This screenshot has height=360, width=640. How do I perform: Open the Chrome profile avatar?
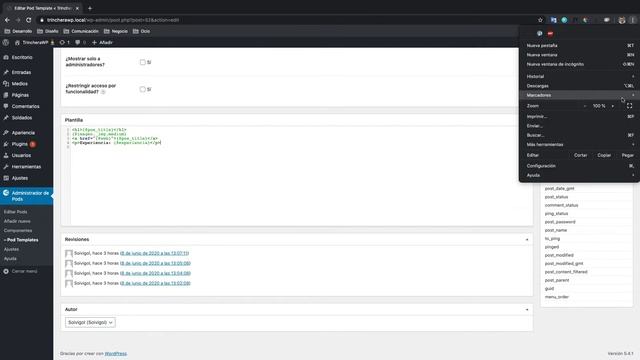tap(622, 20)
